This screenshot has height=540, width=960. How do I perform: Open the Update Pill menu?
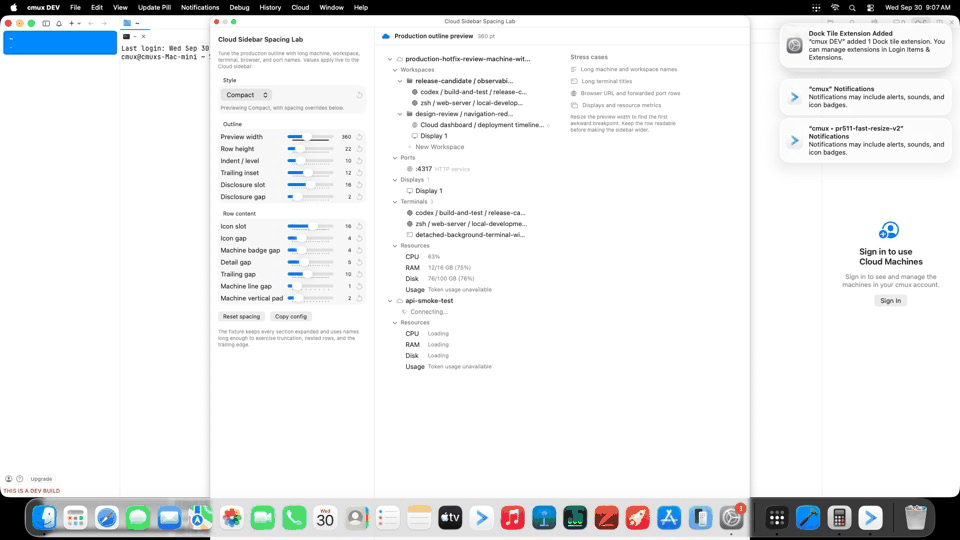pyautogui.click(x=154, y=8)
